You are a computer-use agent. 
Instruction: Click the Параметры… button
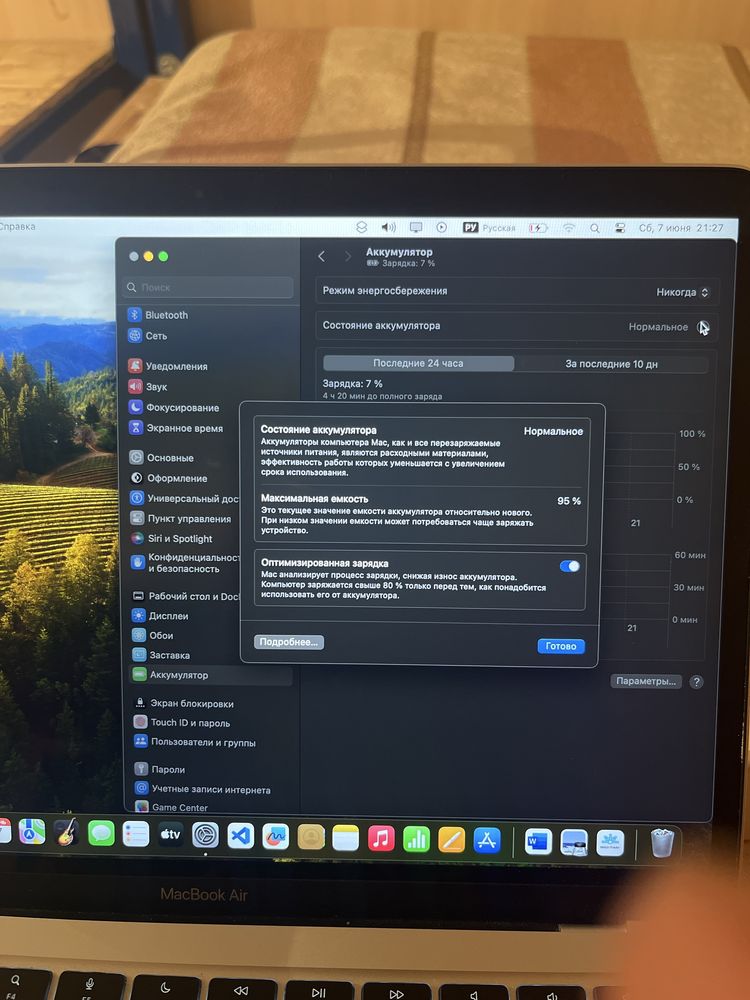click(646, 681)
